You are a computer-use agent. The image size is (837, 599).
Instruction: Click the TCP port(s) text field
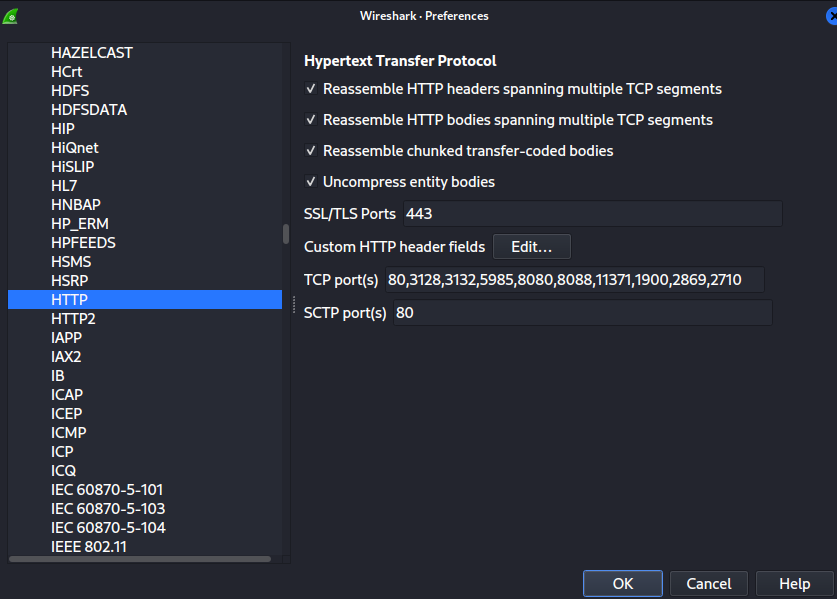pyautogui.click(x=574, y=280)
